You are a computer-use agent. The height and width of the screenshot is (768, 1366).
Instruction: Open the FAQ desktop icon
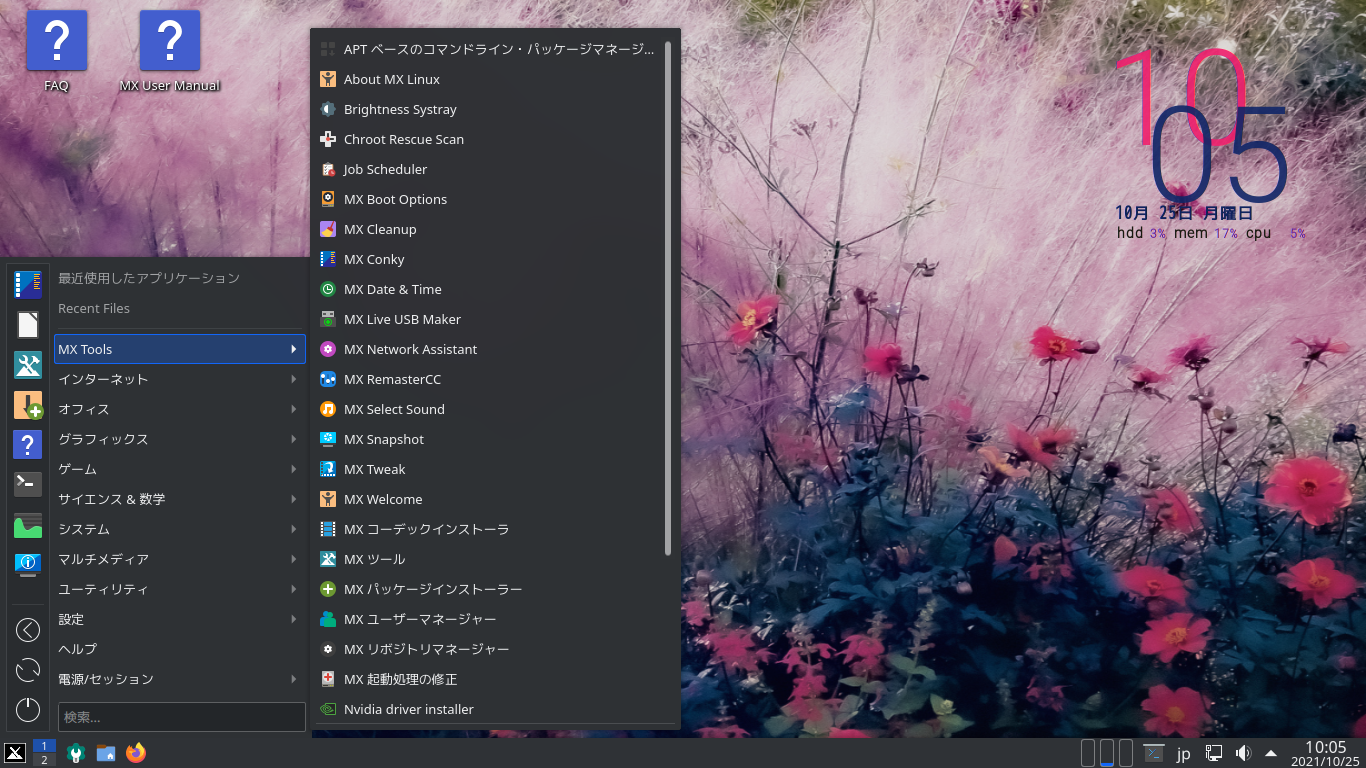point(57,52)
